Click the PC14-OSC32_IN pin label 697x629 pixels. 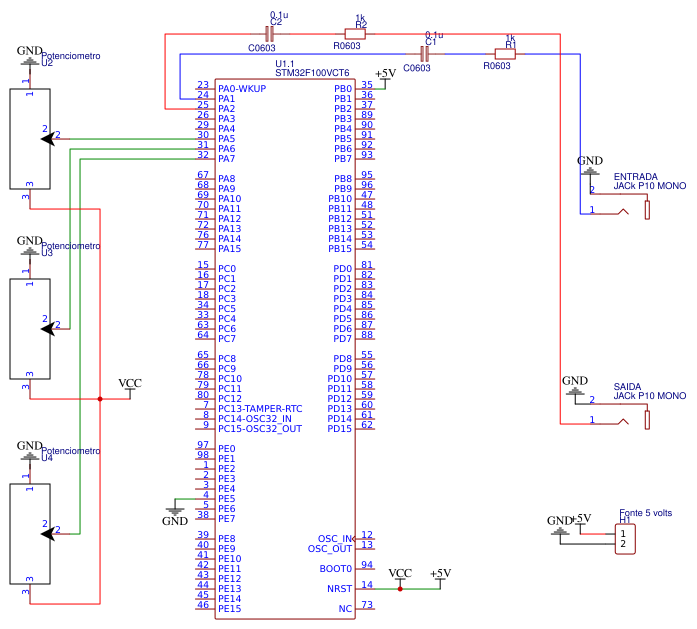[255, 419]
